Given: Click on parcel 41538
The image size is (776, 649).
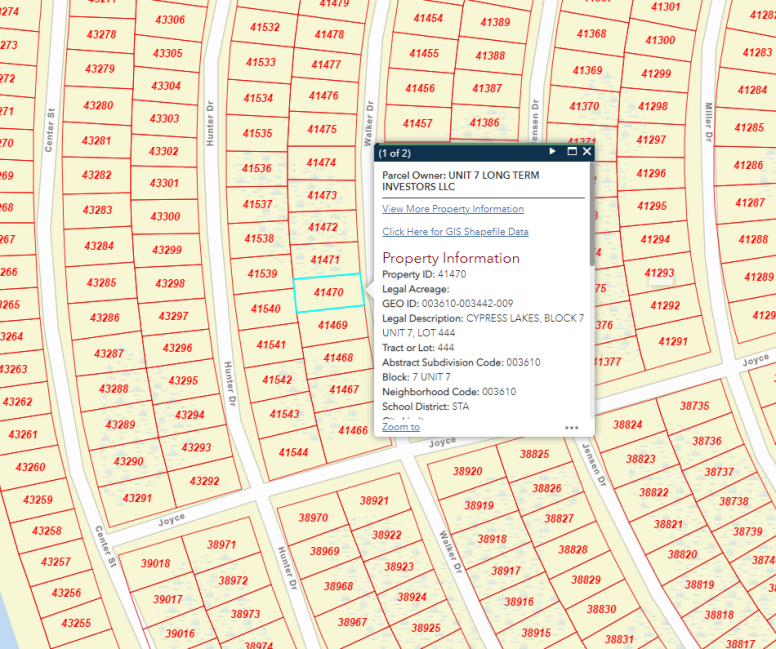Looking at the screenshot, I should coord(259,239).
